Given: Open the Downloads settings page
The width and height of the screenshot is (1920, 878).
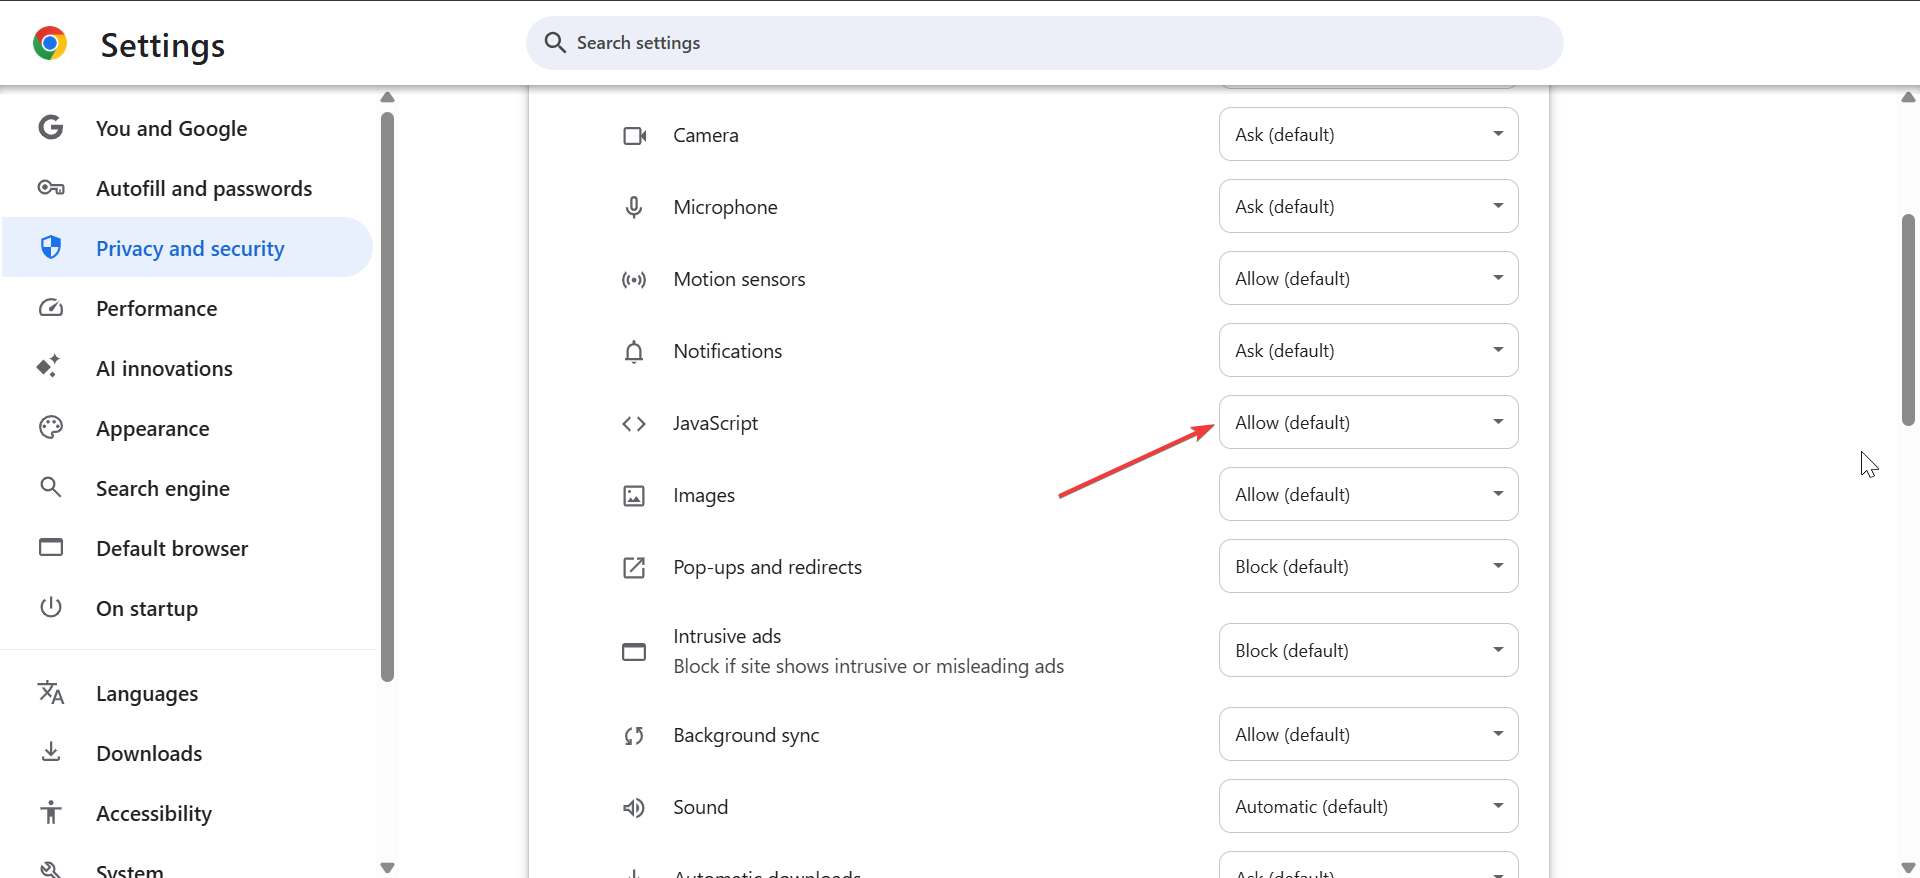Looking at the screenshot, I should pos(149,754).
